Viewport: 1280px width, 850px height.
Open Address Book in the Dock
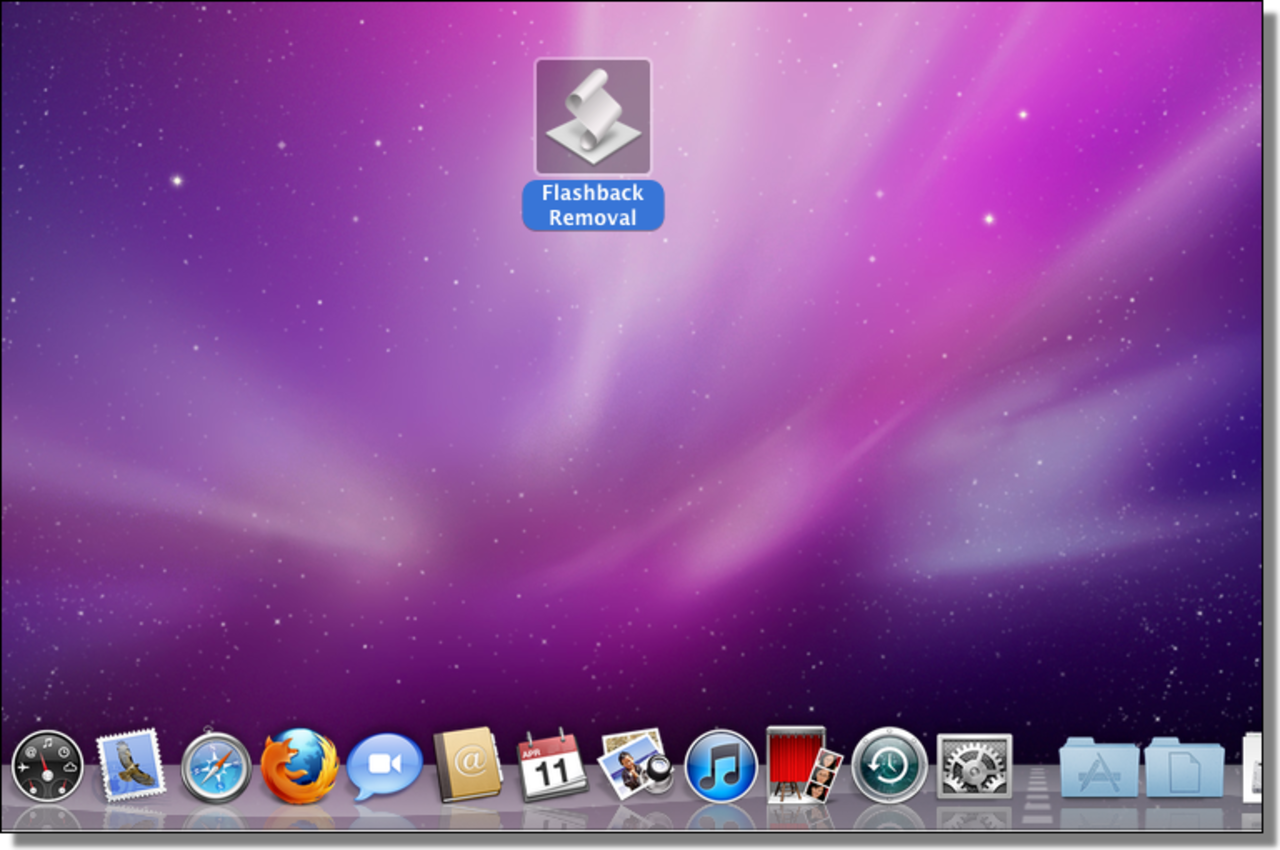(x=467, y=765)
